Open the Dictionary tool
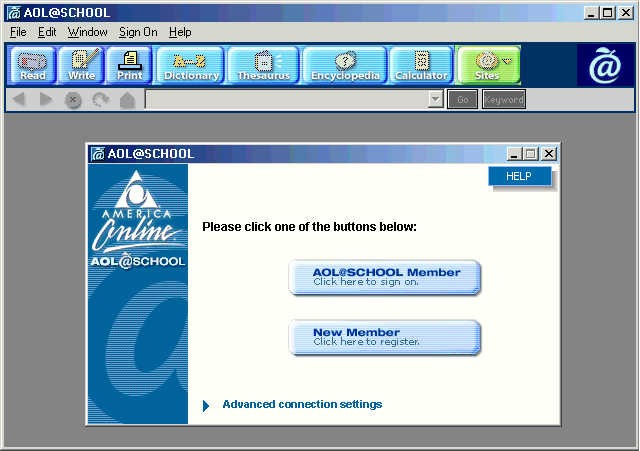640x451 pixels. pyautogui.click(x=191, y=65)
